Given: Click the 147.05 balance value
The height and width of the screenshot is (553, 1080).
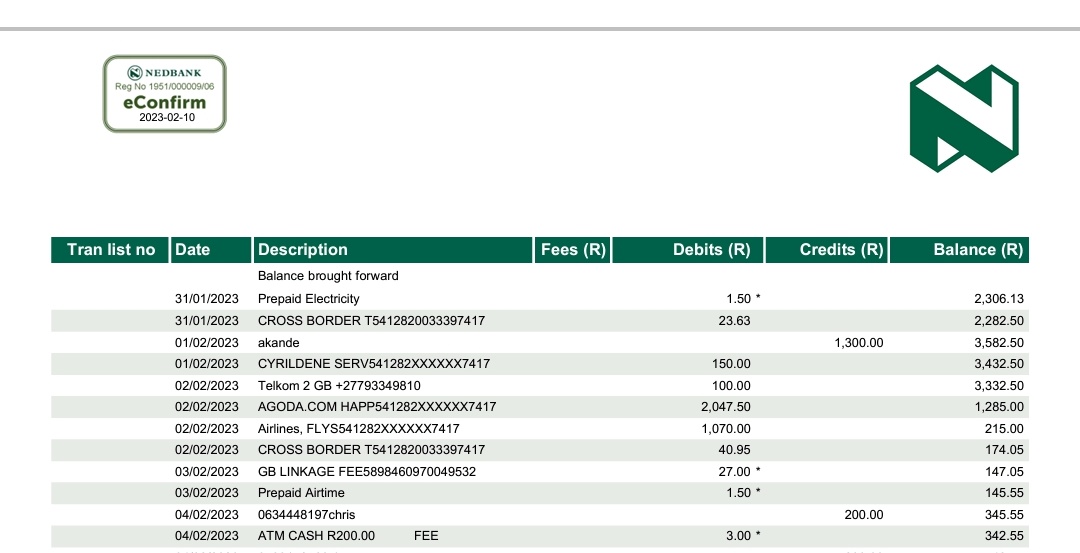Looking at the screenshot, I should tap(1004, 472).
